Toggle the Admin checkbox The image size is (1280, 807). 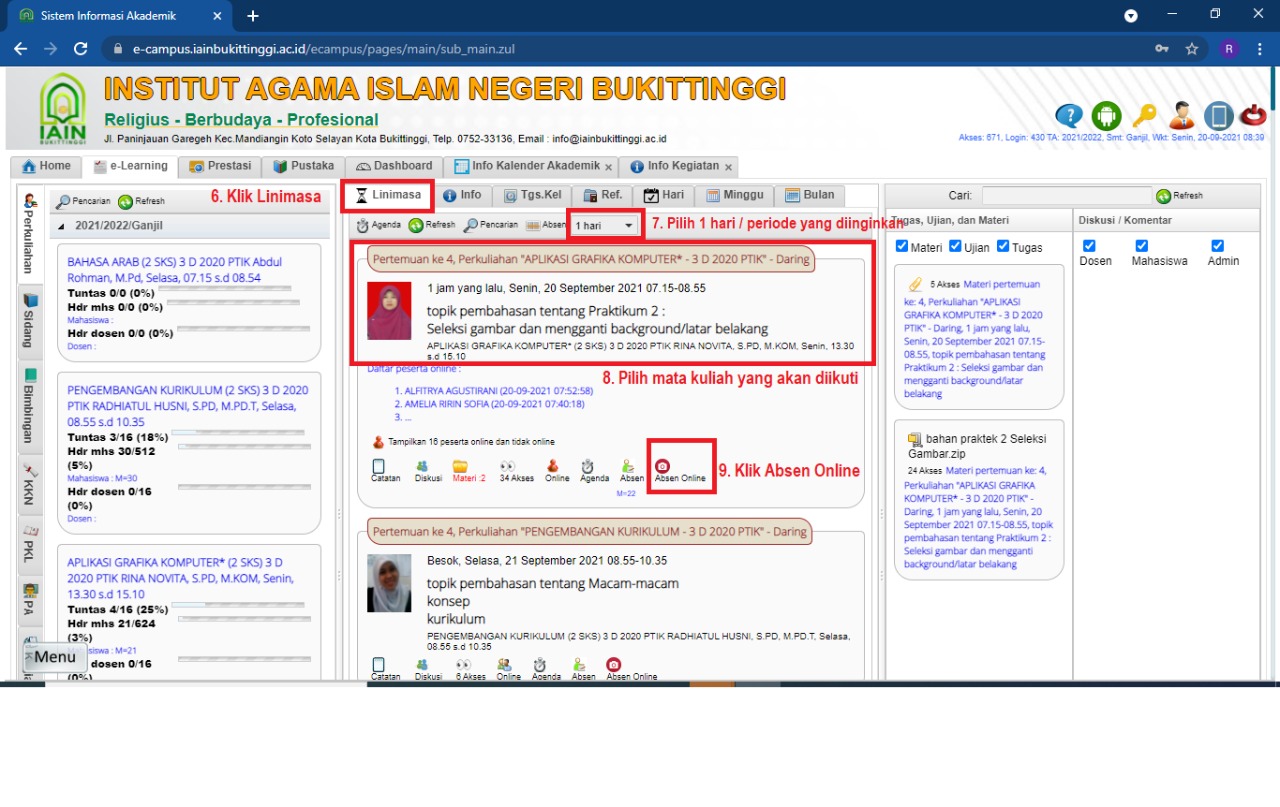pyautogui.click(x=1217, y=246)
